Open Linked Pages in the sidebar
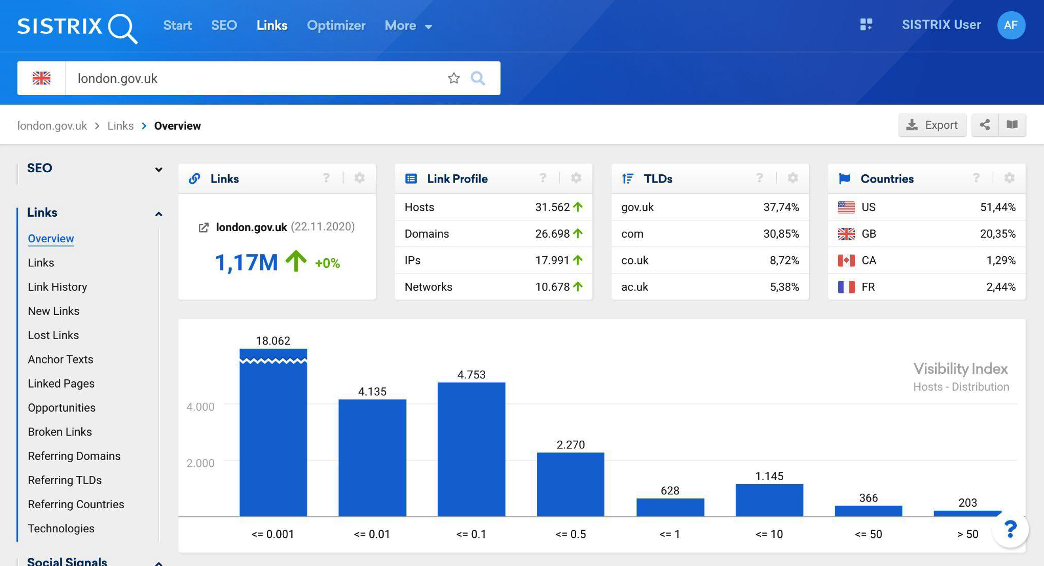 [61, 384]
